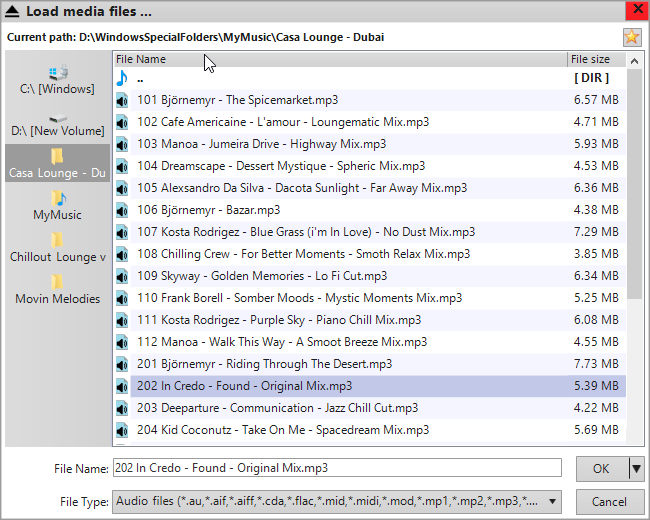Click the eject icon in title bar

pos(12,11)
